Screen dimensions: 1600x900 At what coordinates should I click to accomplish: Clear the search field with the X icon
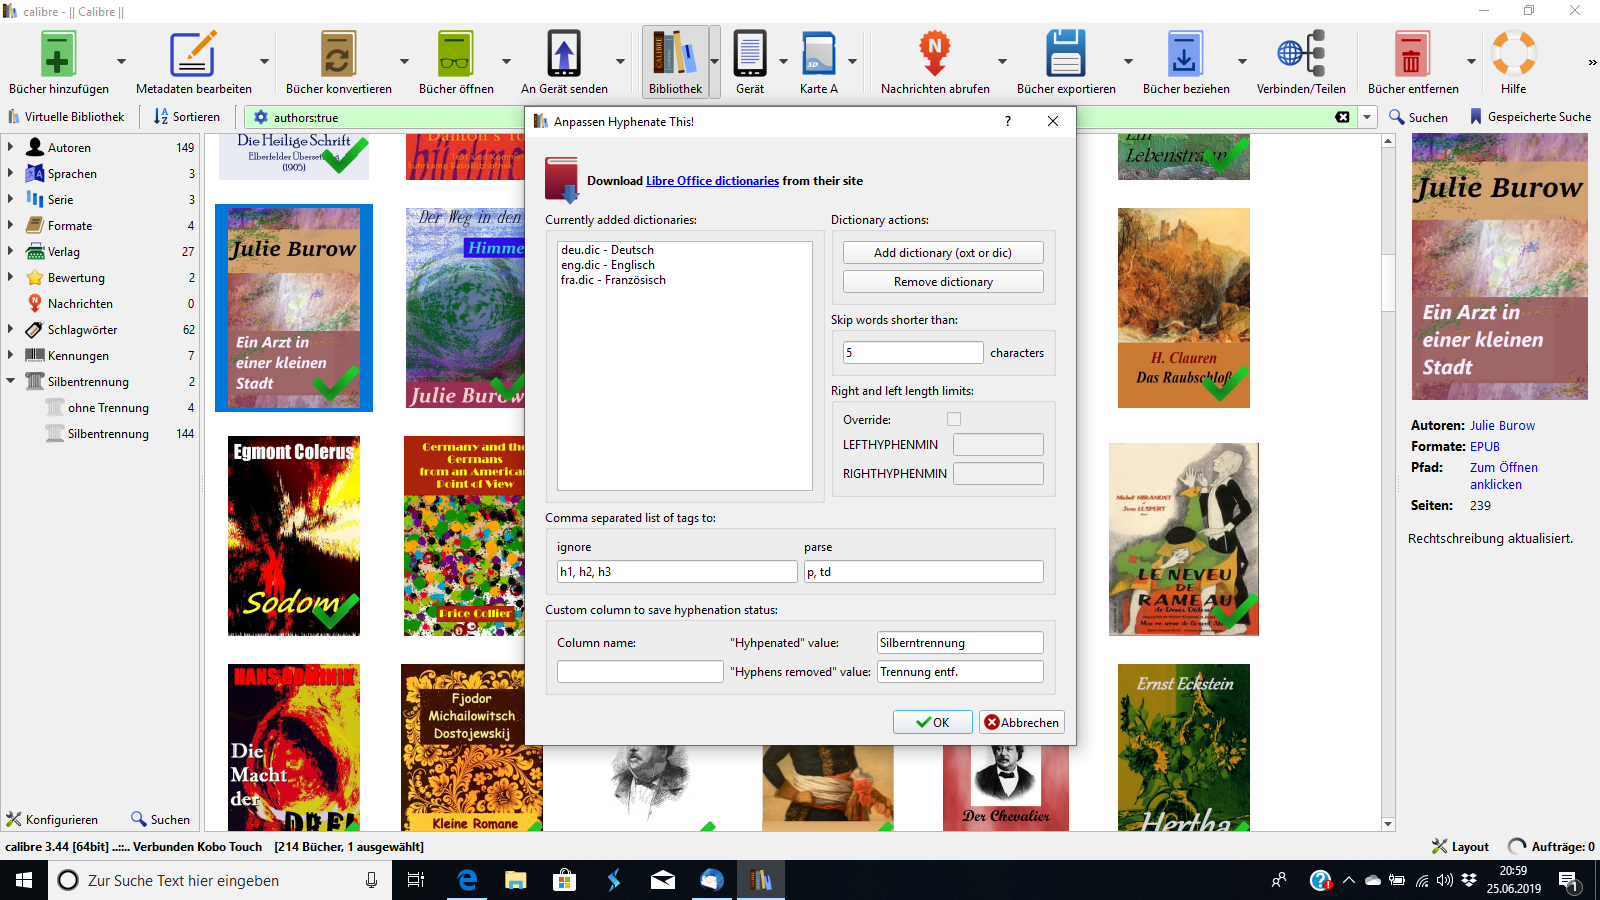click(1342, 117)
